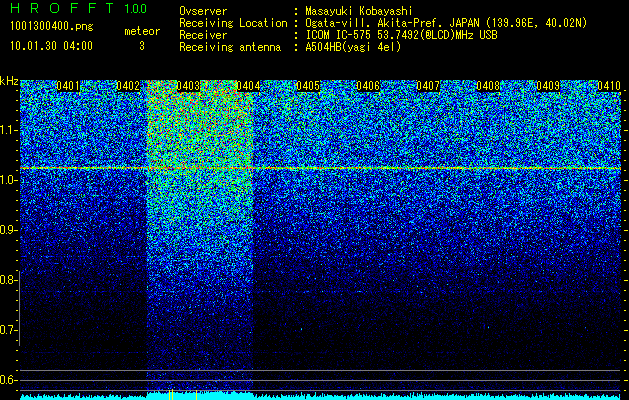Image resolution: width=629 pixels, height=400 pixels.
Task: Click the meteor count value 3
Action: point(142,46)
